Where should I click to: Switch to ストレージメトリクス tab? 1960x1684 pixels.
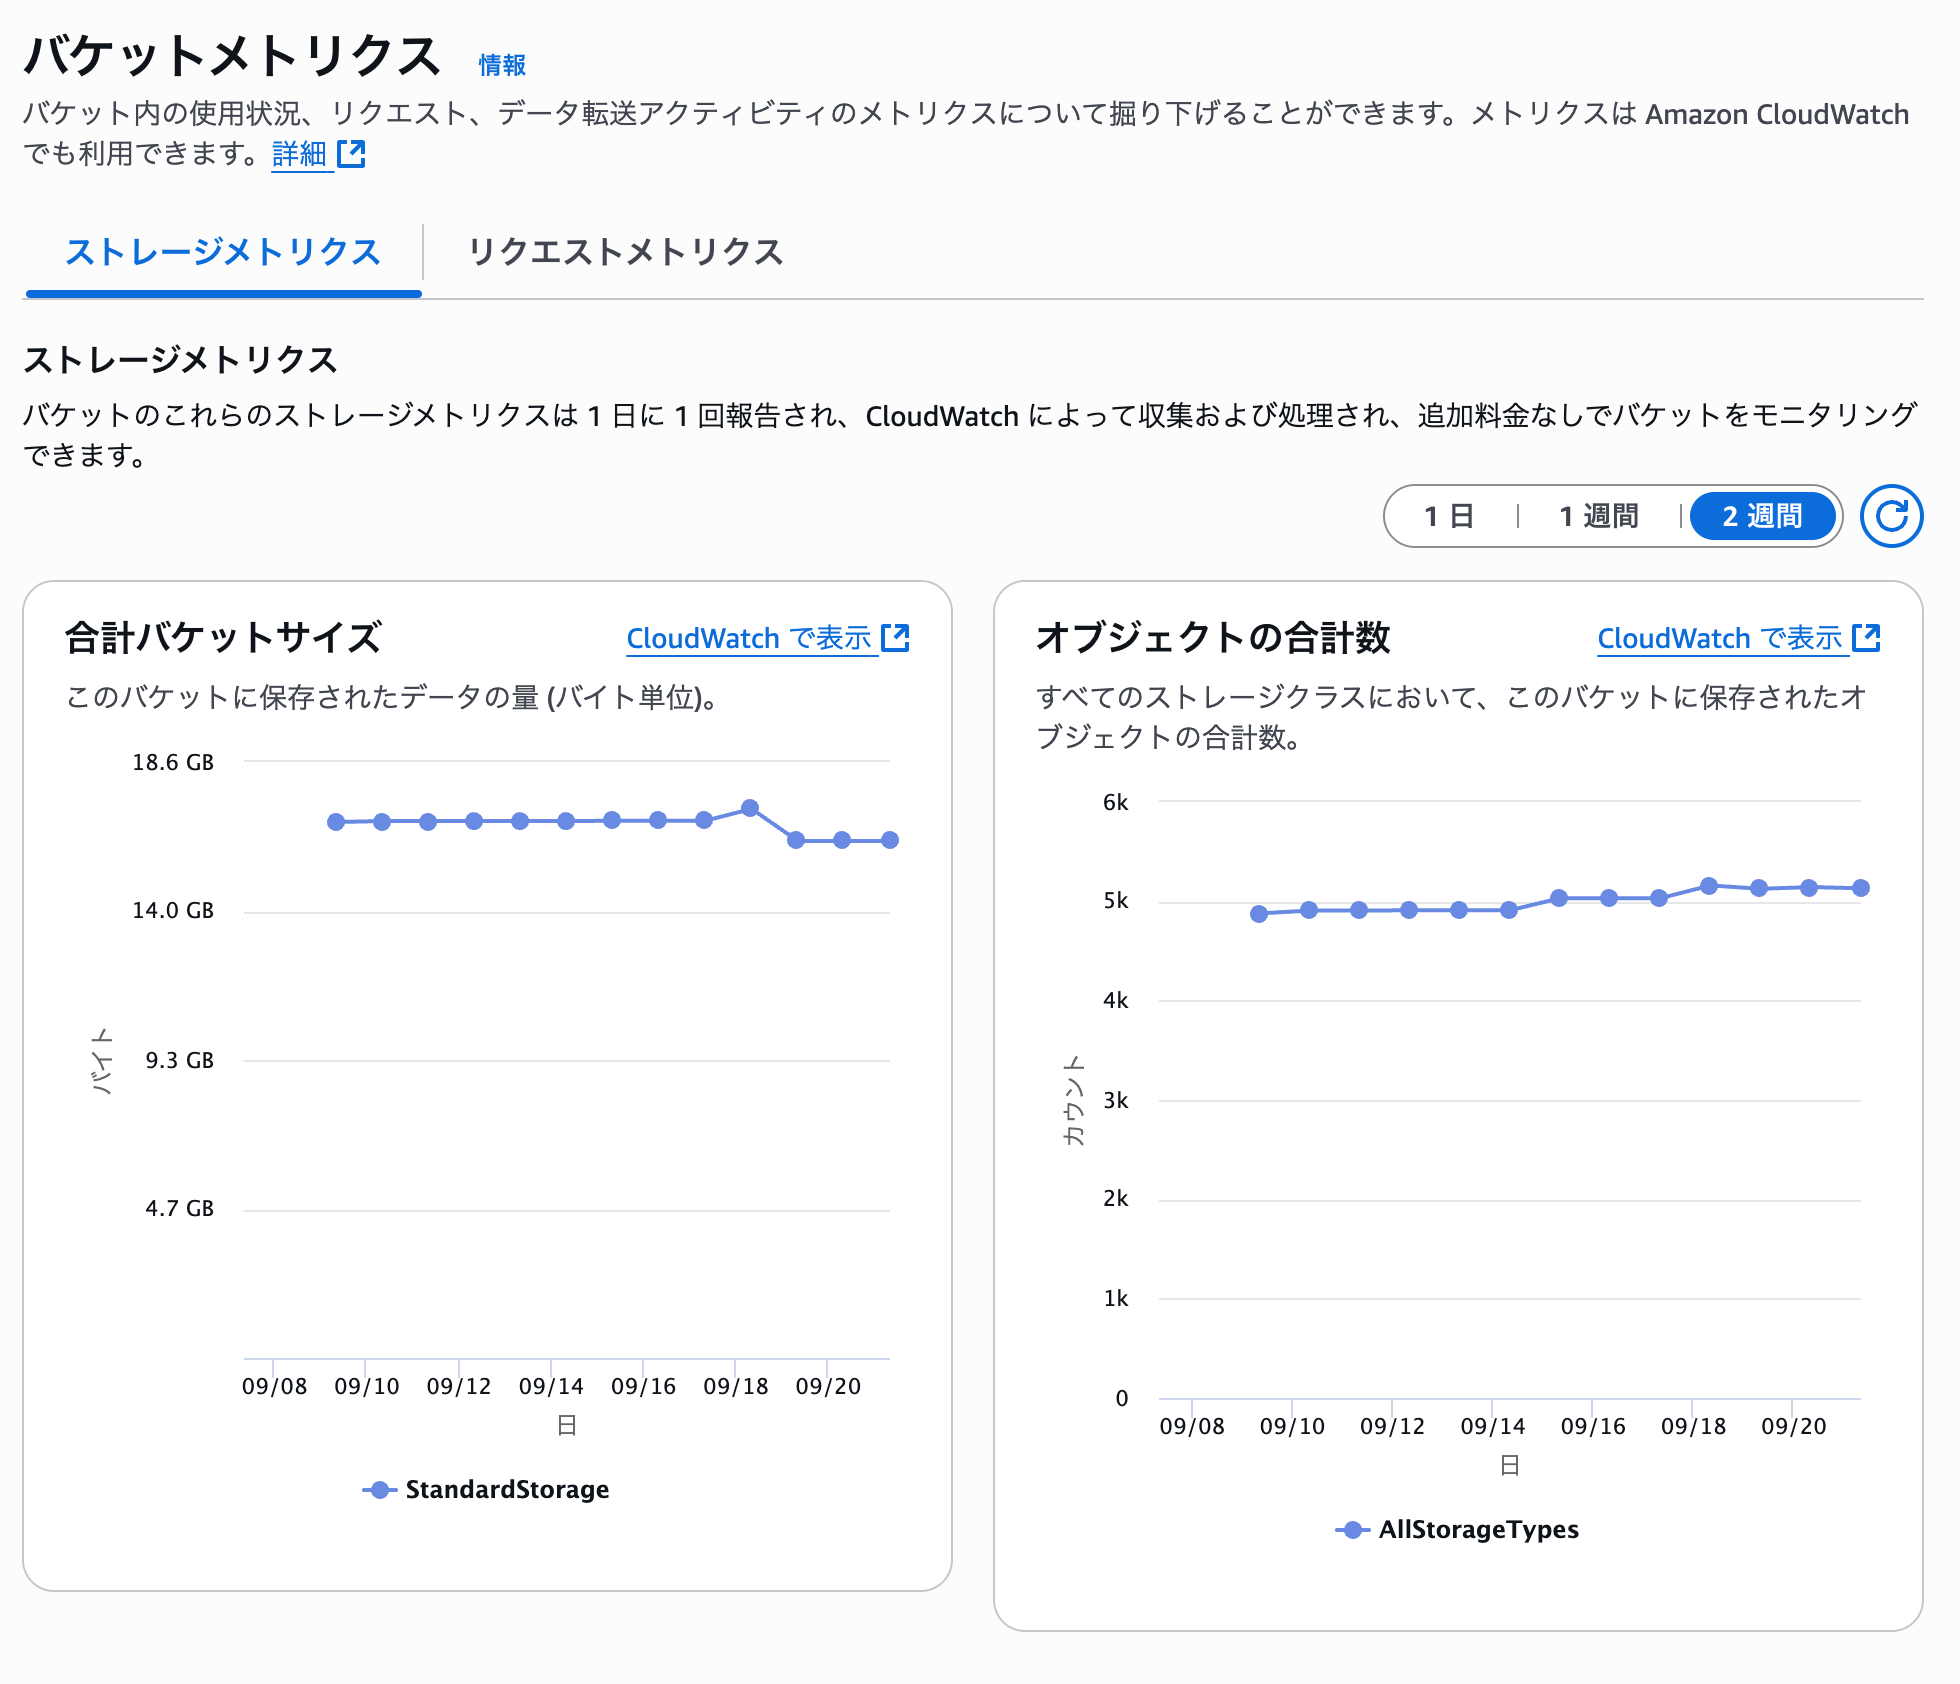tap(223, 252)
